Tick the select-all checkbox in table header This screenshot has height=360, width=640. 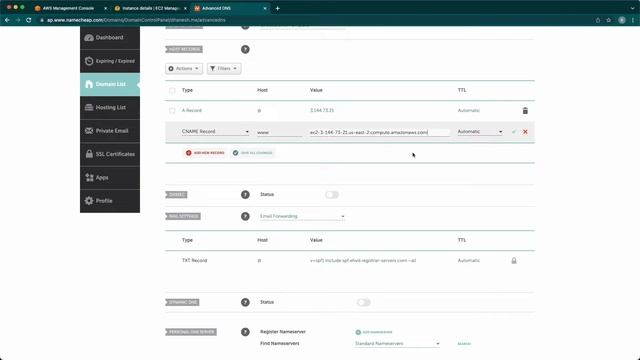172,90
